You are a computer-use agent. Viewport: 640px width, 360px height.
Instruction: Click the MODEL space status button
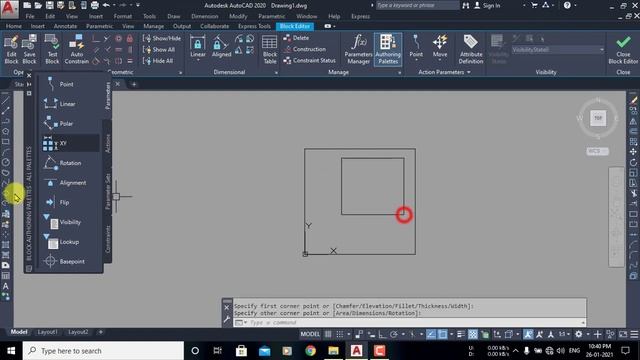click(310, 334)
